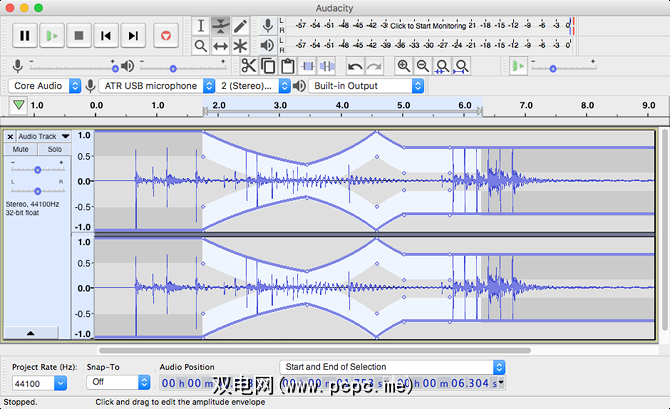Click the track gain slider knob

38,170
